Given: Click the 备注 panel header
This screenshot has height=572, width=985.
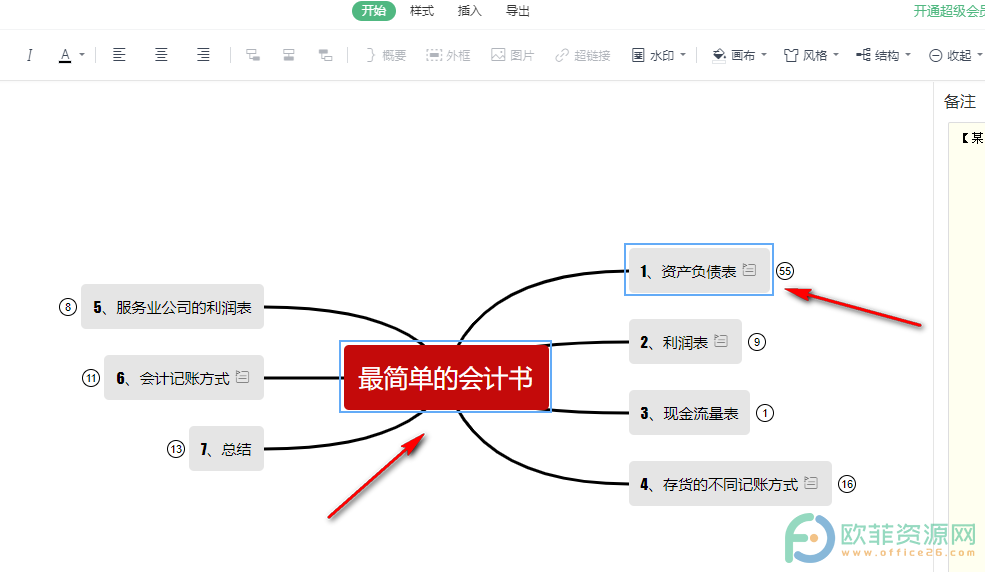Looking at the screenshot, I should click(x=960, y=101).
